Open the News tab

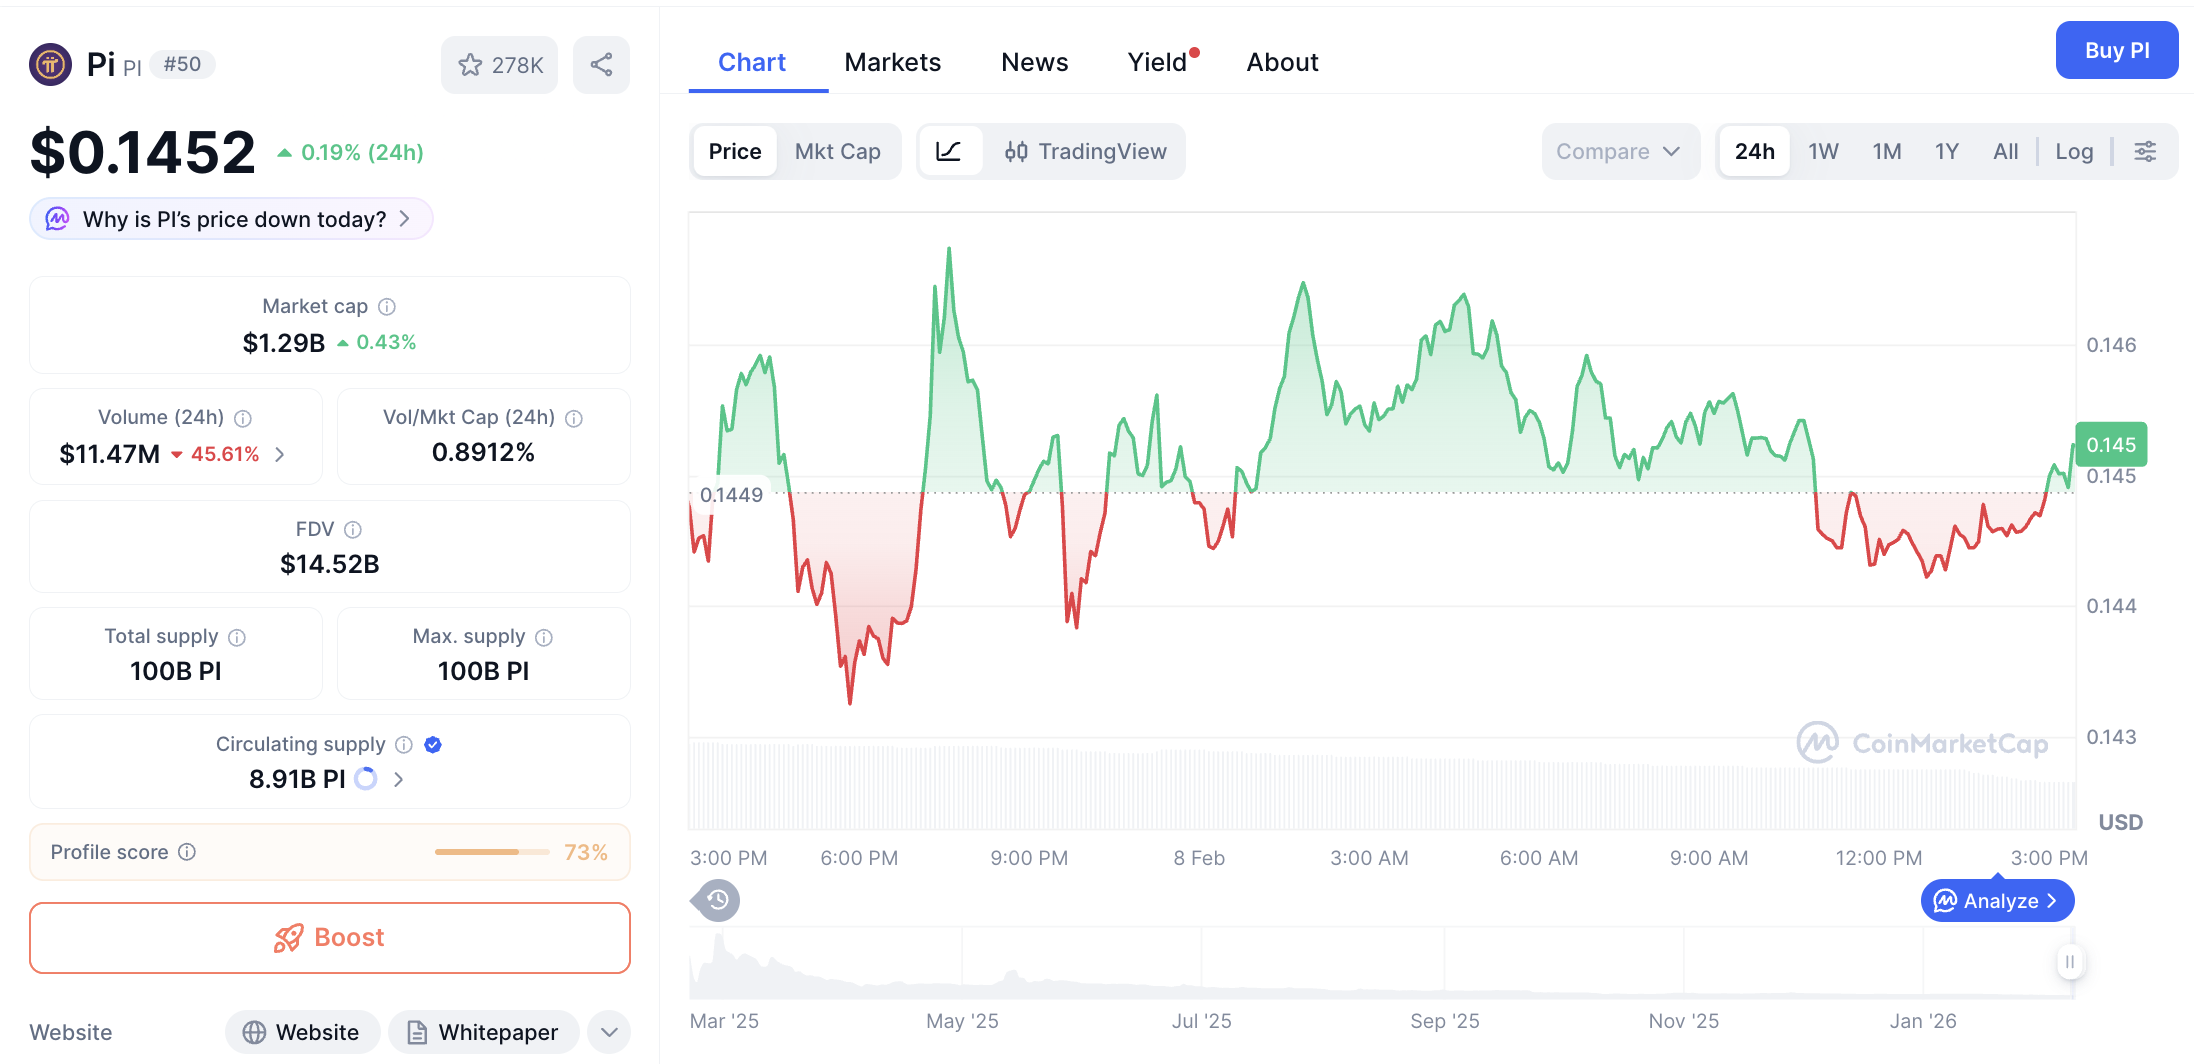(x=1034, y=61)
